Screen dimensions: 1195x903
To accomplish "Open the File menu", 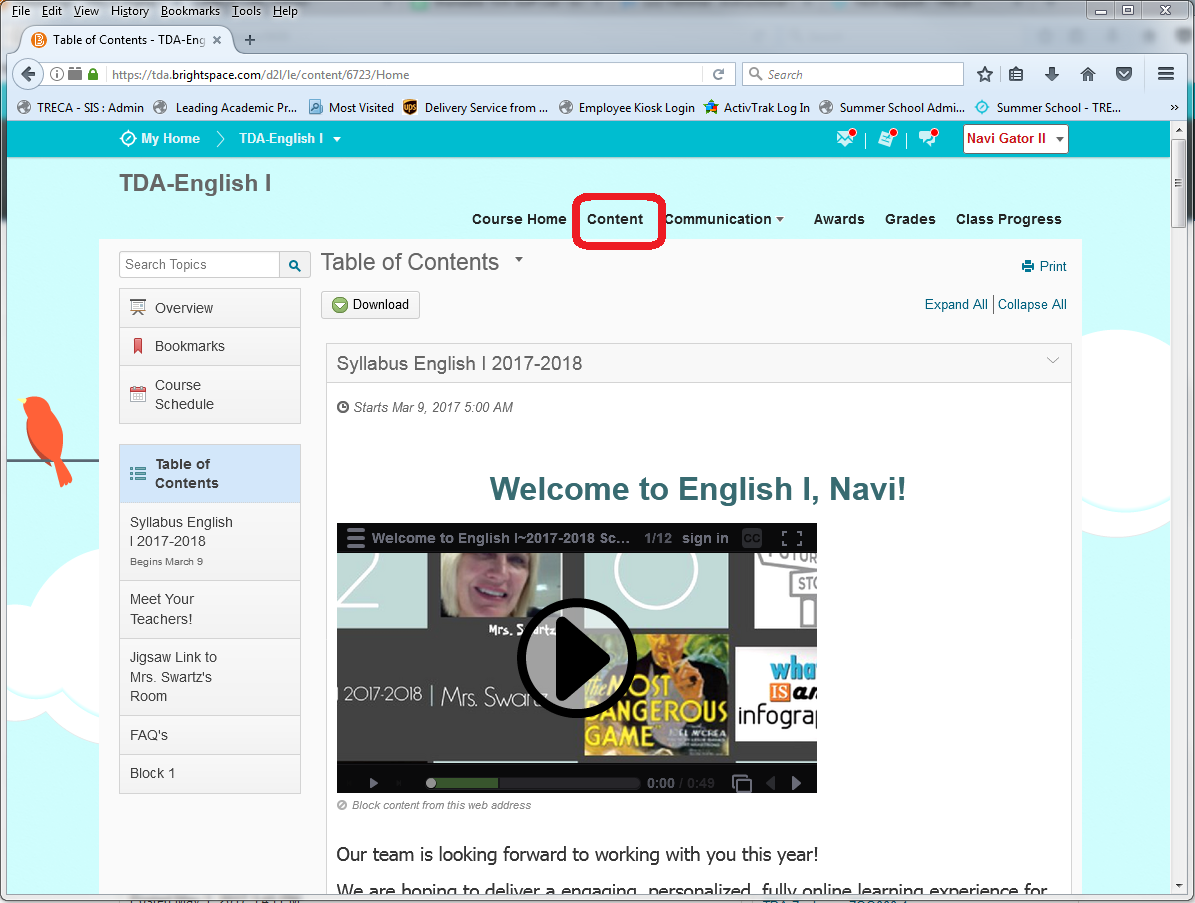I will click(x=21, y=11).
